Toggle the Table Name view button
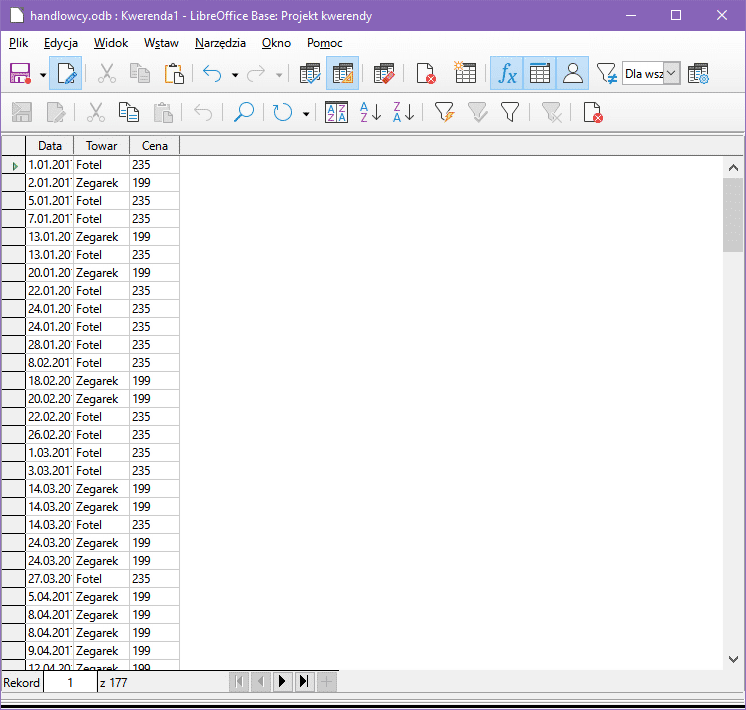746x710 pixels. pyautogui.click(x=540, y=74)
